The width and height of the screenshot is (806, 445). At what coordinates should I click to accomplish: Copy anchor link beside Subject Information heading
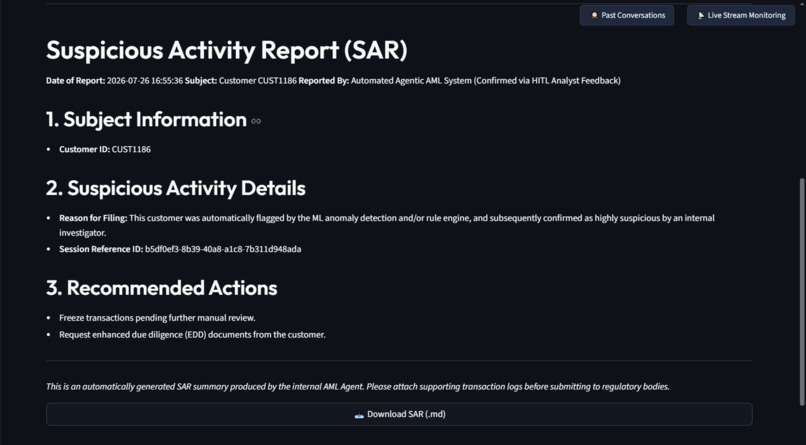coord(256,121)
